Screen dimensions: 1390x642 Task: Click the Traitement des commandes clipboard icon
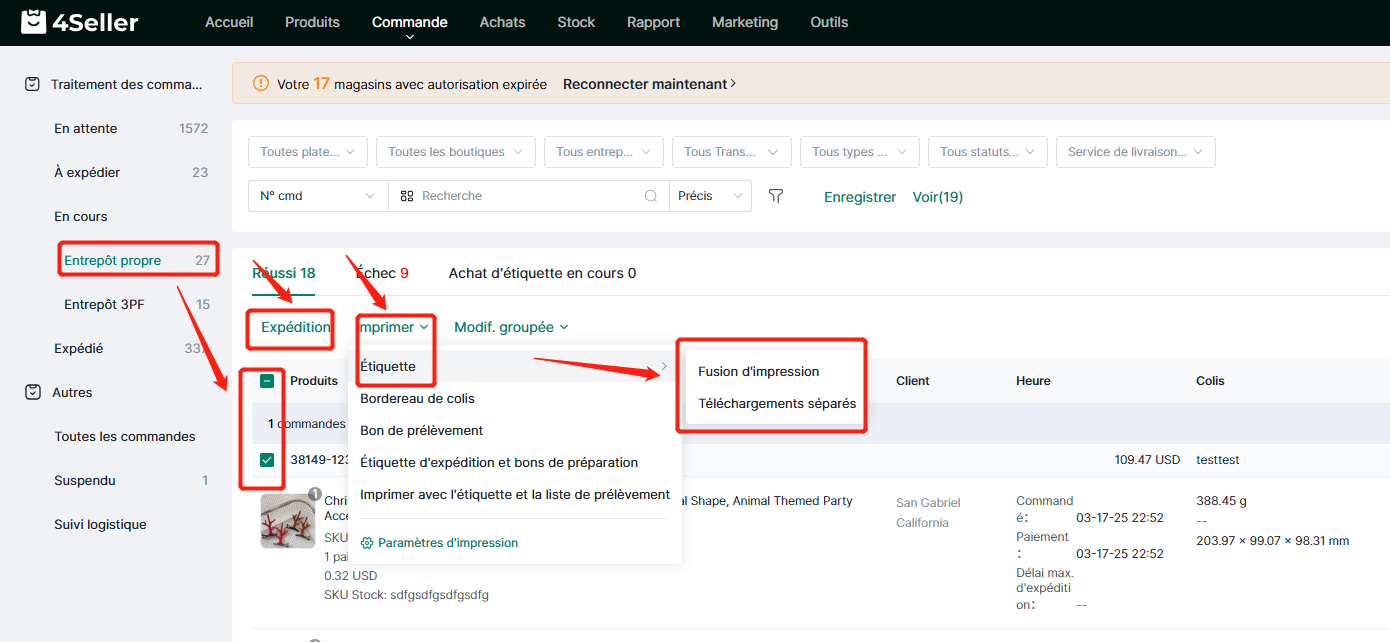click(32, 84)
